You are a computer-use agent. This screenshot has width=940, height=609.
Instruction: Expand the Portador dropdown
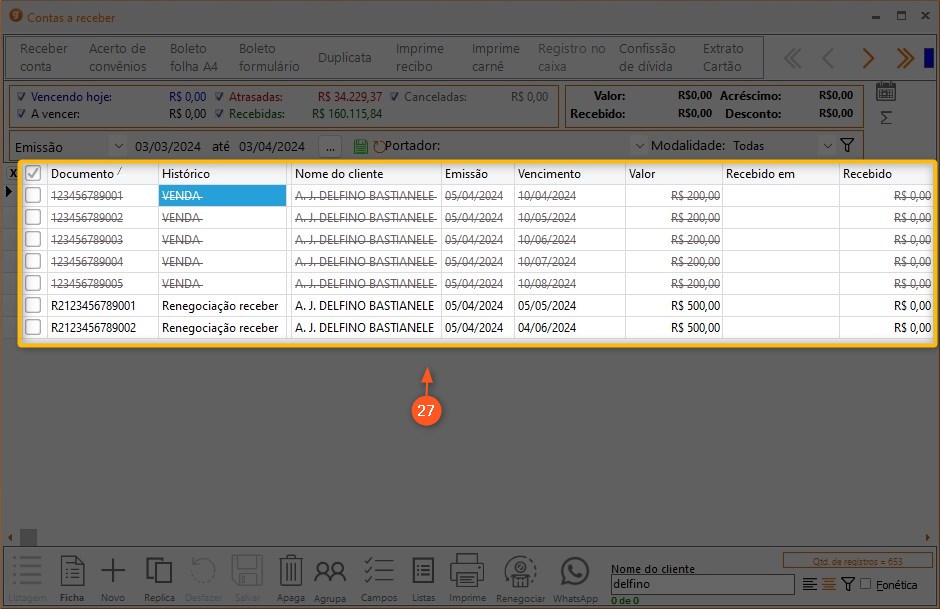(x=639, y=146)
